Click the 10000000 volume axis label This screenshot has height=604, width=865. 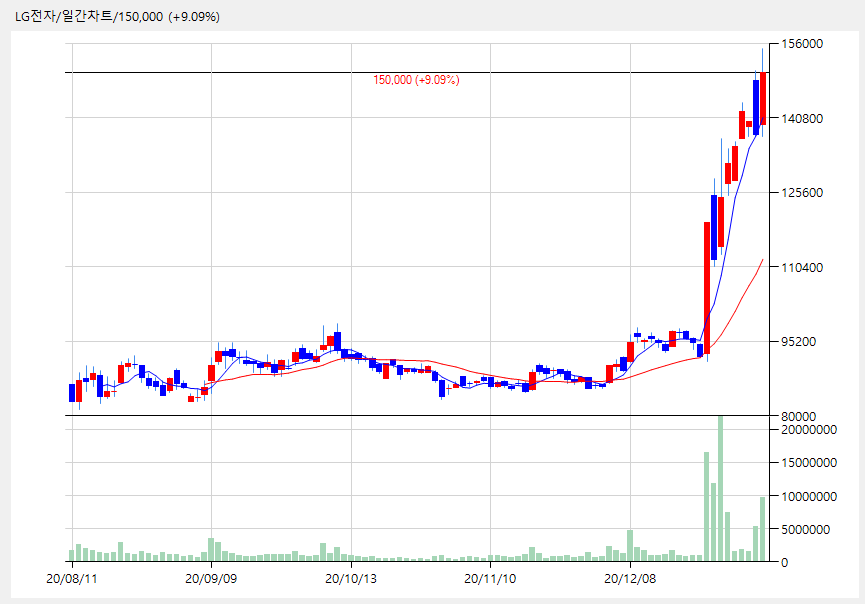809,496
